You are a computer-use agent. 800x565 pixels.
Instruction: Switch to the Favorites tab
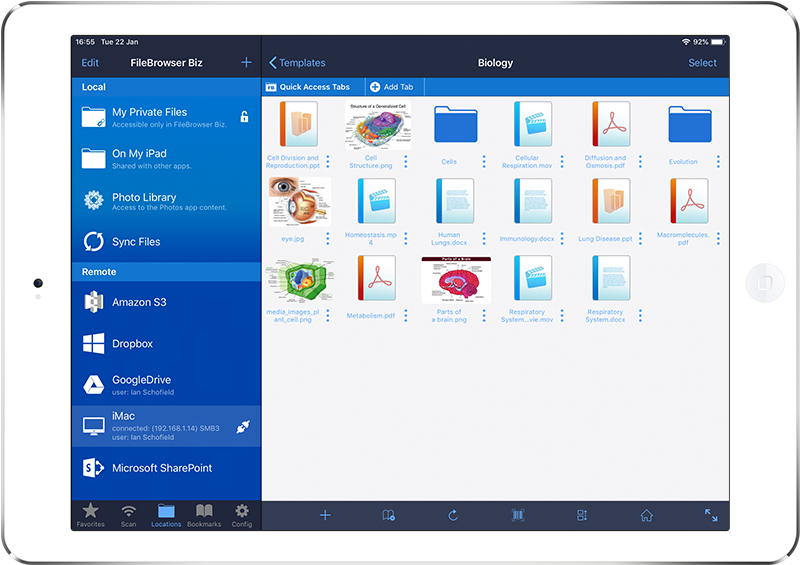[x=91, y=515]
